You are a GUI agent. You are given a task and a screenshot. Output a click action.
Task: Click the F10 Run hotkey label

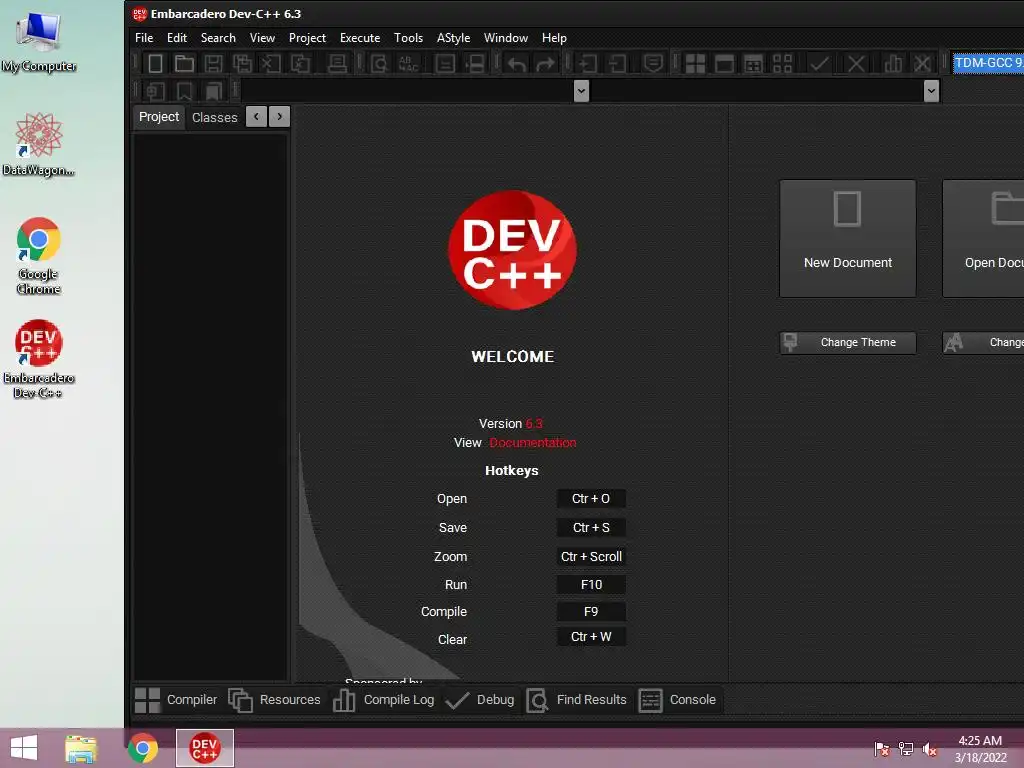coord(591,584)
